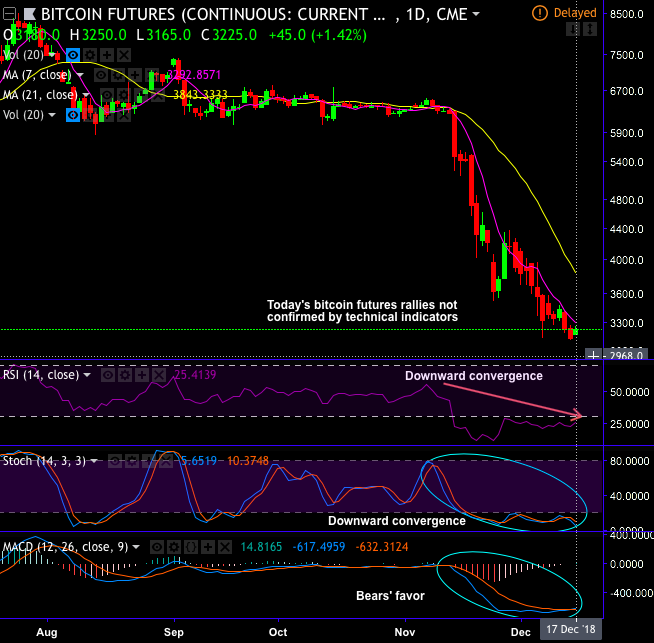Toggle visibility eye of lower Vol (20)
The height and width of the screenshot is (643, 654).
point(73,115)
